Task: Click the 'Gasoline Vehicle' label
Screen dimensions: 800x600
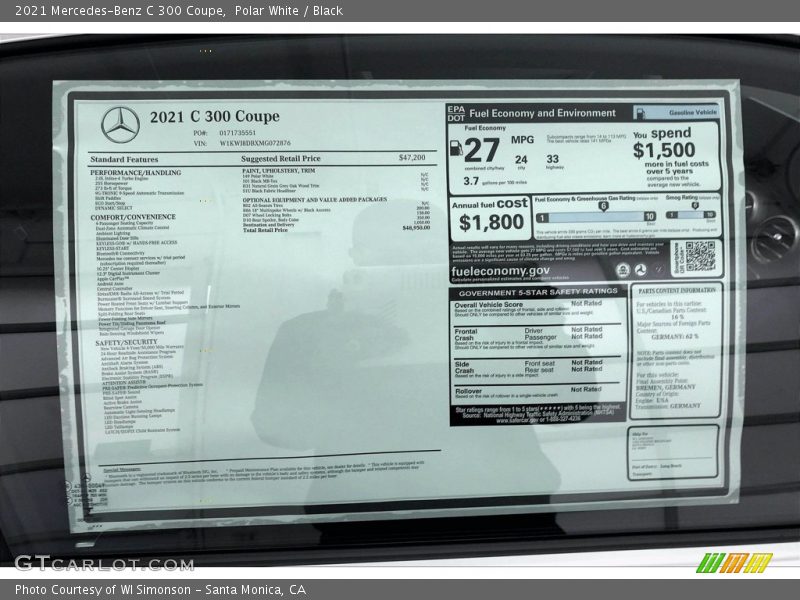Action: tap(692, 112)
